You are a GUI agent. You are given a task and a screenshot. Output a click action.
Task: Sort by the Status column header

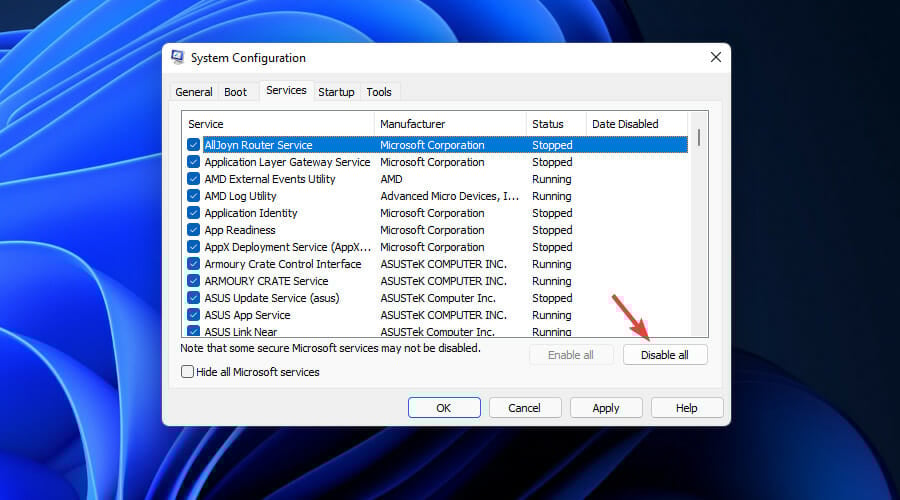pyautogui.click(x=556, y=124)
